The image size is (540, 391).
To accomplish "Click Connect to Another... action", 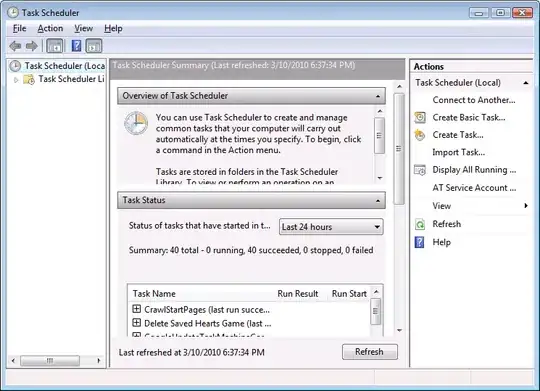I will point(474,100).
